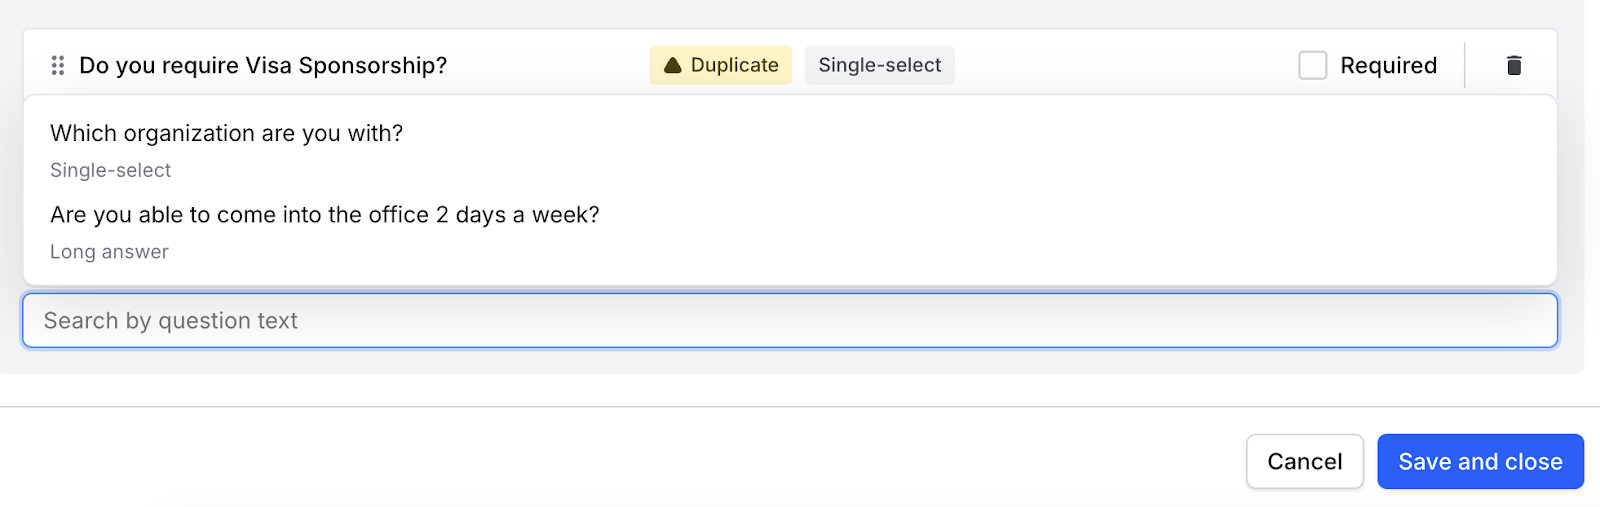Click the Single-select subtitle under organization question
The width and height of the screenshot is (1600, 507).
pyautogui.click(x=110, y=170)
